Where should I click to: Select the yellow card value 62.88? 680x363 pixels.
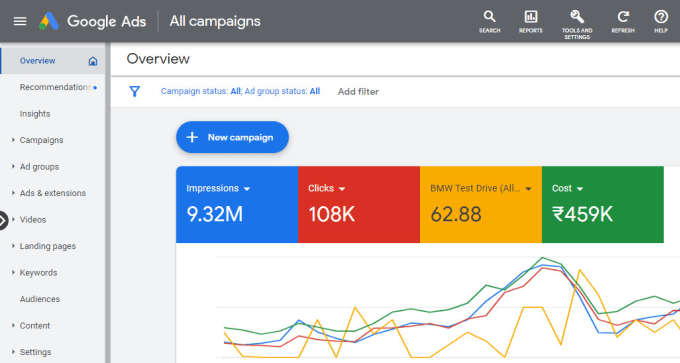(456, 214)
